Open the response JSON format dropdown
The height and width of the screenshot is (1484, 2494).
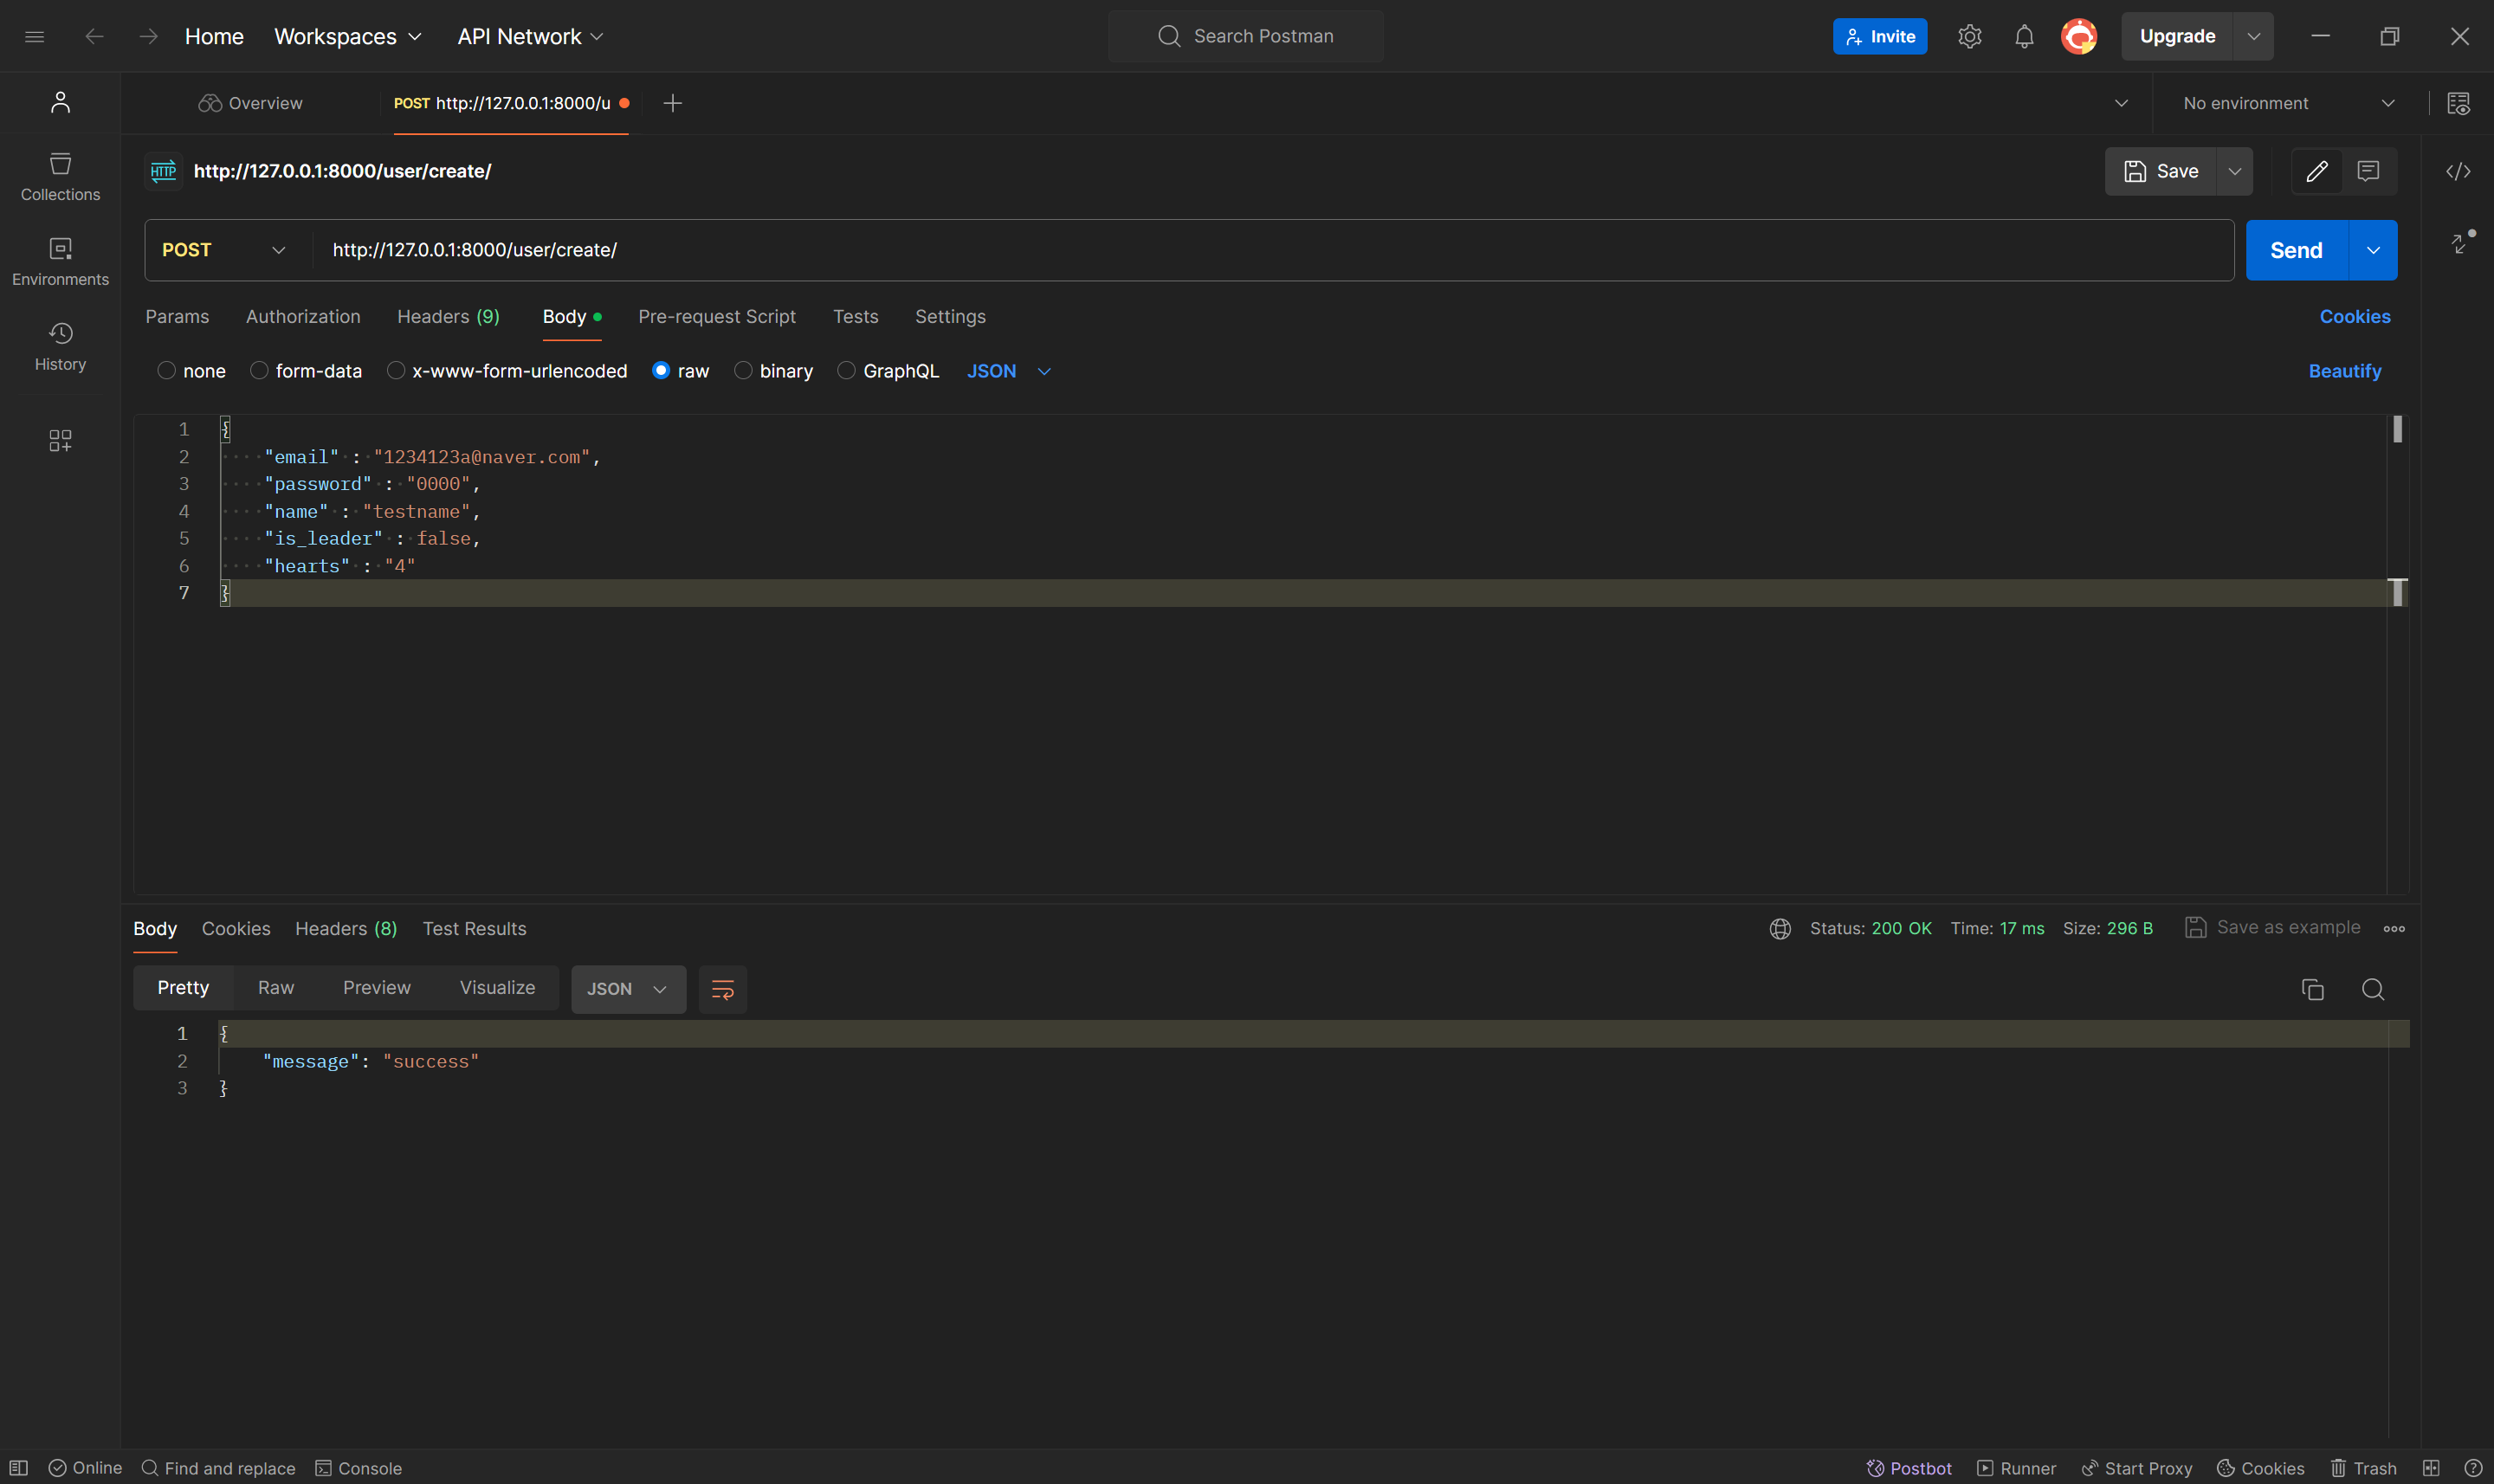click(x=628, y=989)
